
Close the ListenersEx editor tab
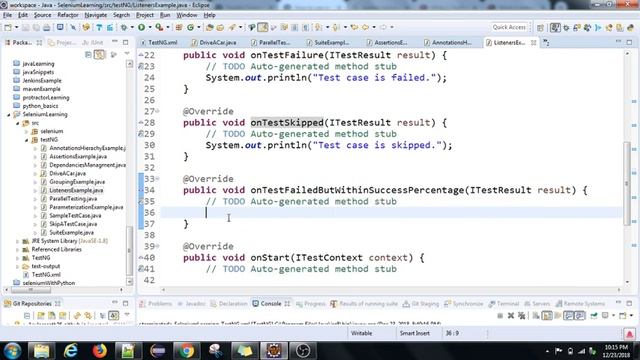click(533, 42)
